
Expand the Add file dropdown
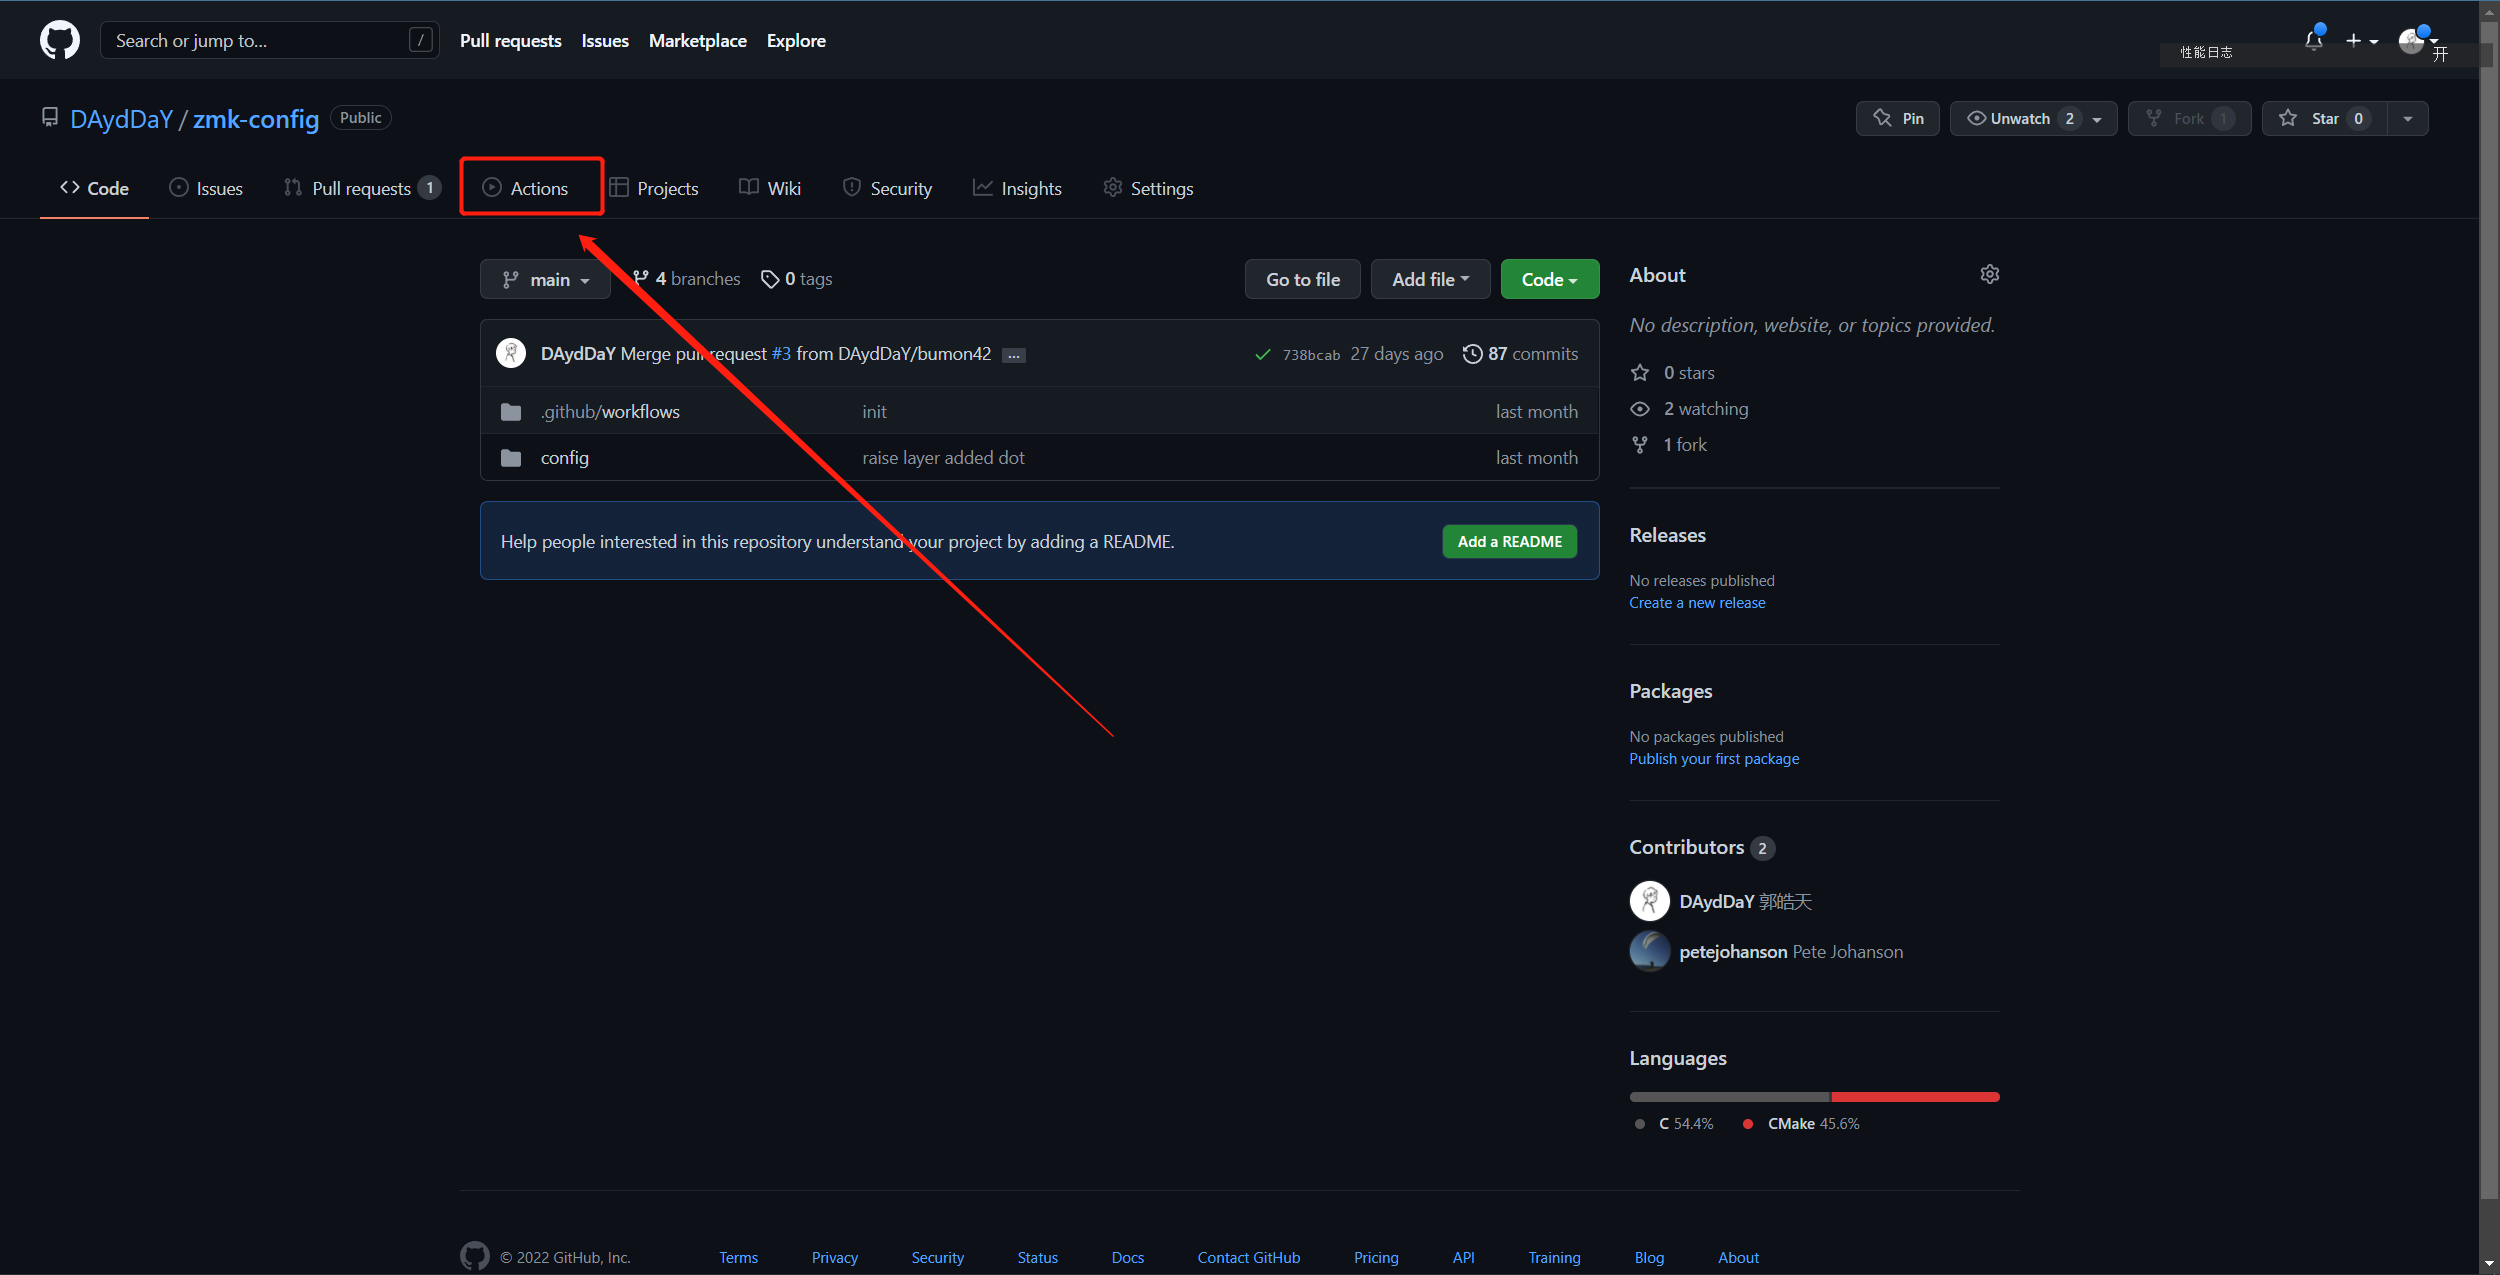pyautogui.click(x=1430, y=279)
